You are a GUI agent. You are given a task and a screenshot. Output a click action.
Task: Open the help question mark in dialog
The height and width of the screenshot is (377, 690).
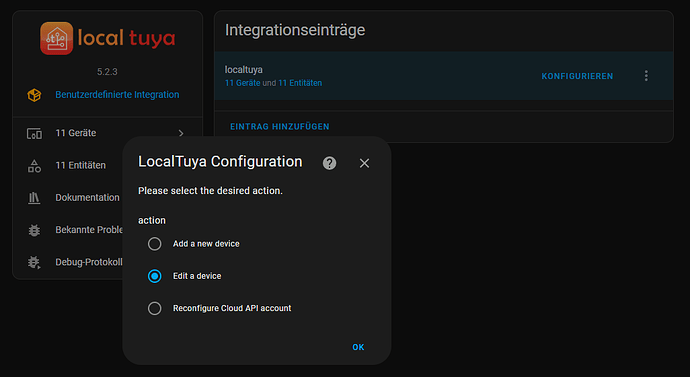coord(330,163)
